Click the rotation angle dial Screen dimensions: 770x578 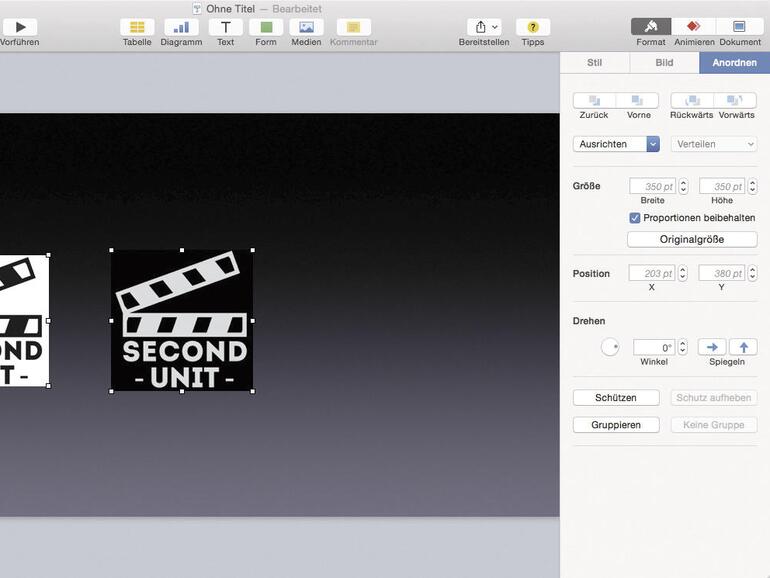pos(610,347)
